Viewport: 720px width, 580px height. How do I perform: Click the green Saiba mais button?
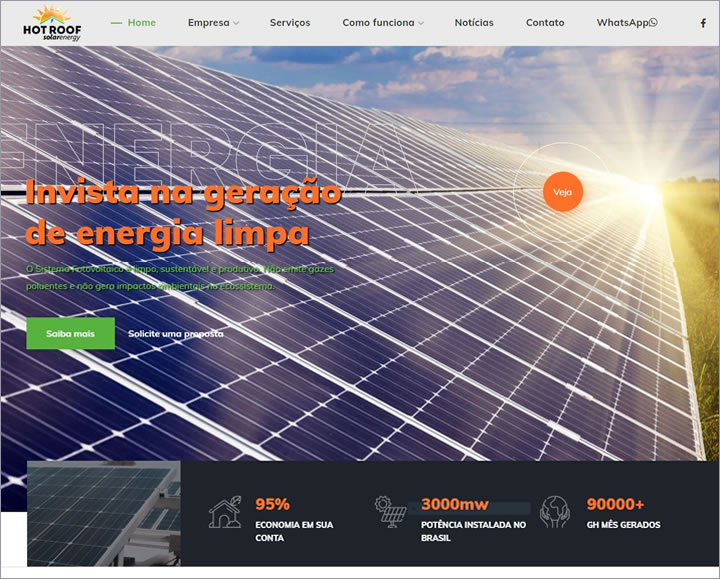[x=70, y=333]
